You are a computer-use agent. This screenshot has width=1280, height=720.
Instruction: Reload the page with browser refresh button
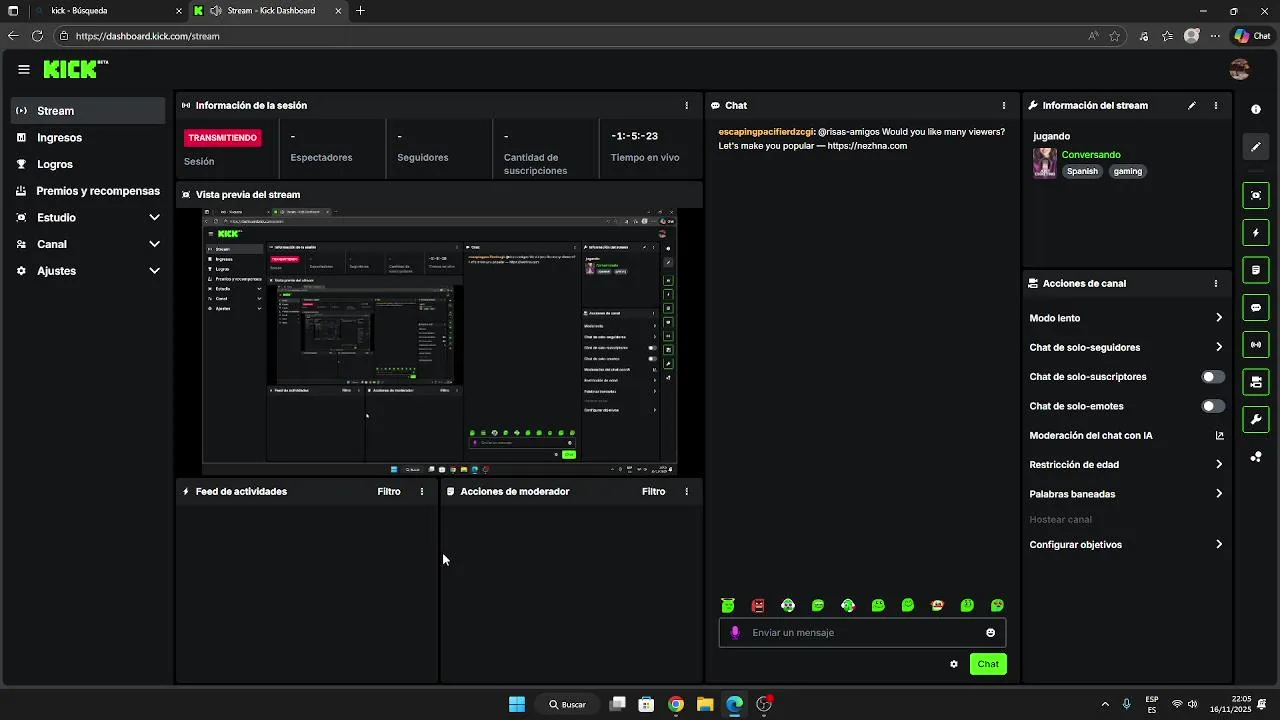click(x=37, y=36)
